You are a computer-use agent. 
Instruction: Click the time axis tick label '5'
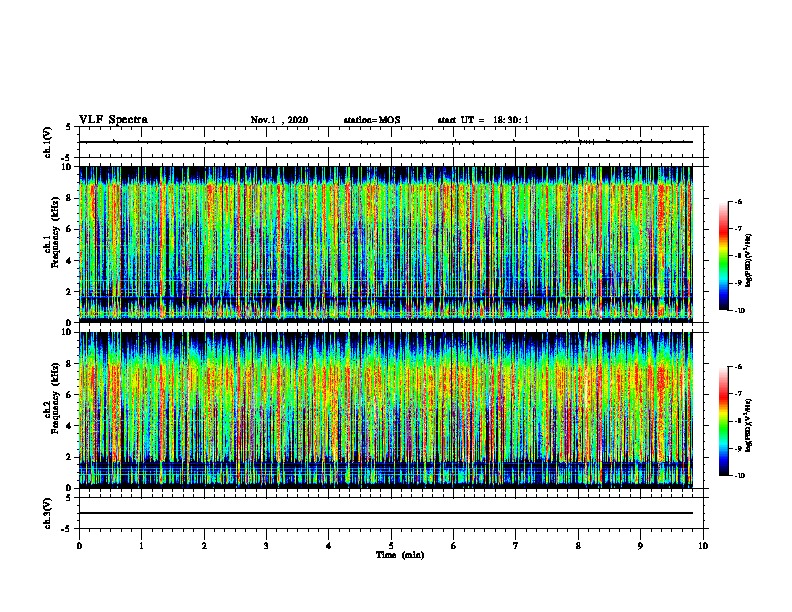tap(391, 545)
